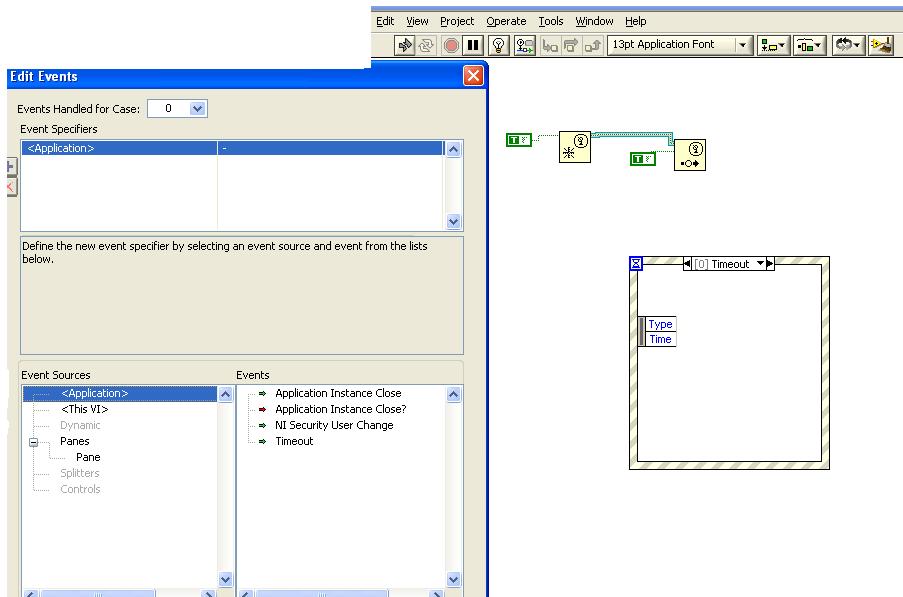Click Time event data node item
This screenshot has height=597, width=903.
[661, 339]
